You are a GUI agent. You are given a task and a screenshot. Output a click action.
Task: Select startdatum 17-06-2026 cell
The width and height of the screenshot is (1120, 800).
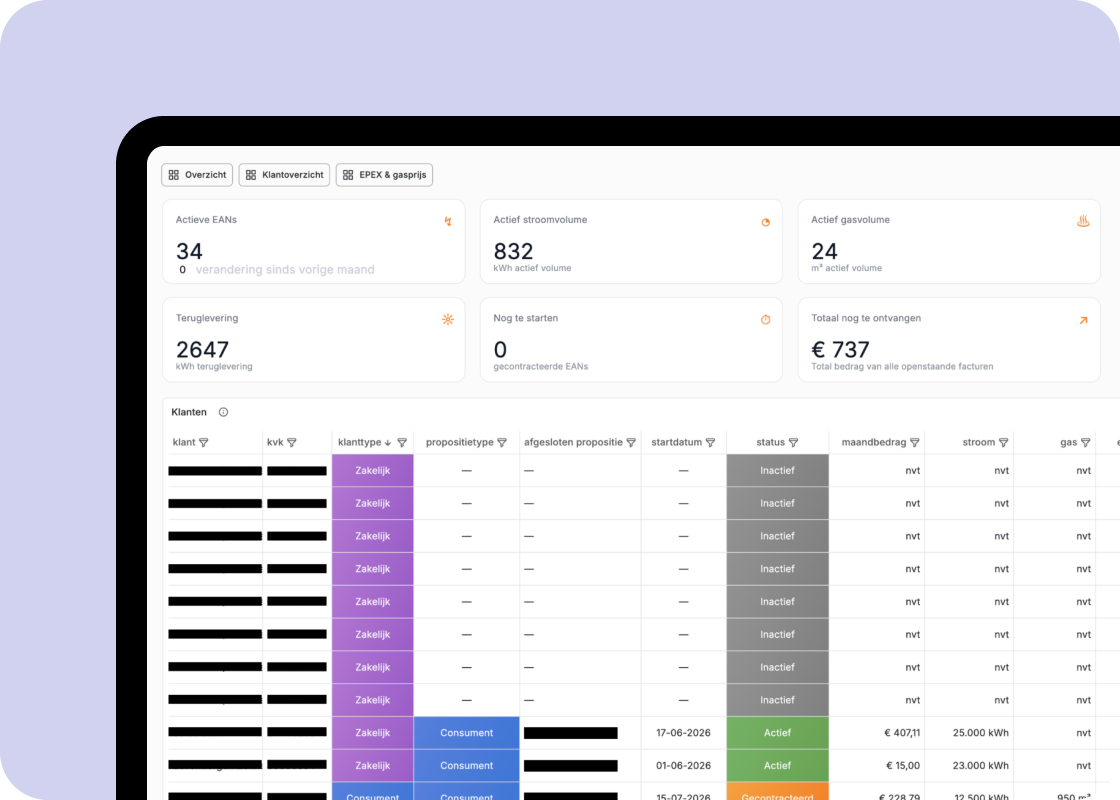(x=684, y=733)
